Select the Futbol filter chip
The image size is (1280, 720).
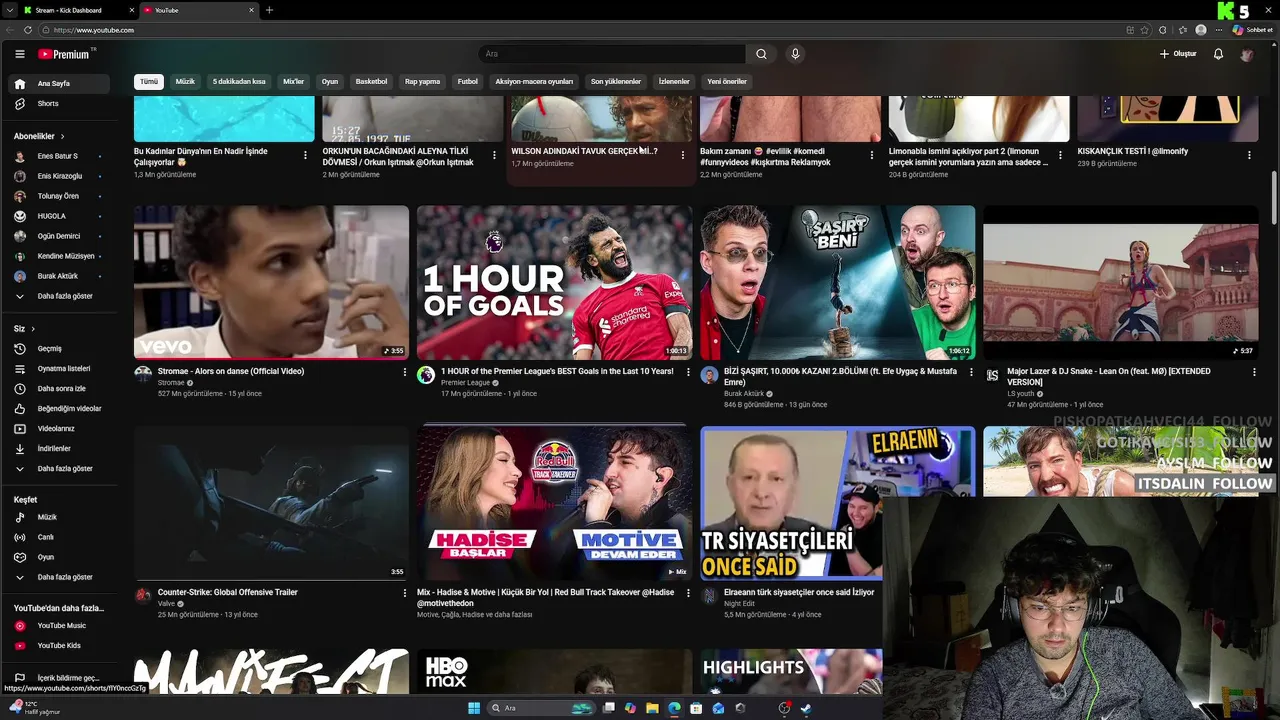click(x=467, y=82)
